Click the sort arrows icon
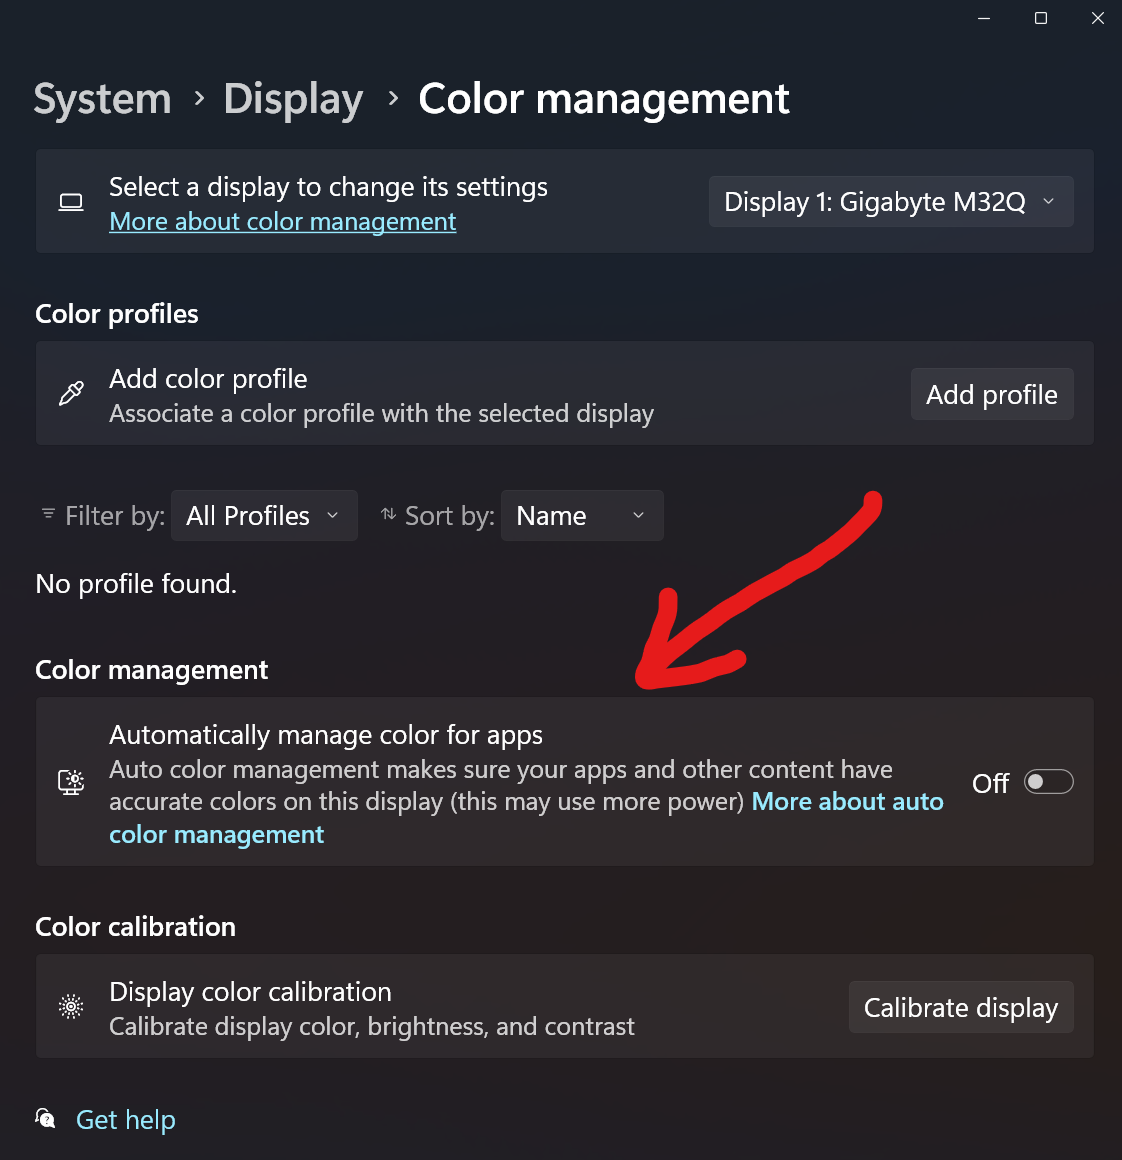1122x1160 pixels. [x=388, y=513]
